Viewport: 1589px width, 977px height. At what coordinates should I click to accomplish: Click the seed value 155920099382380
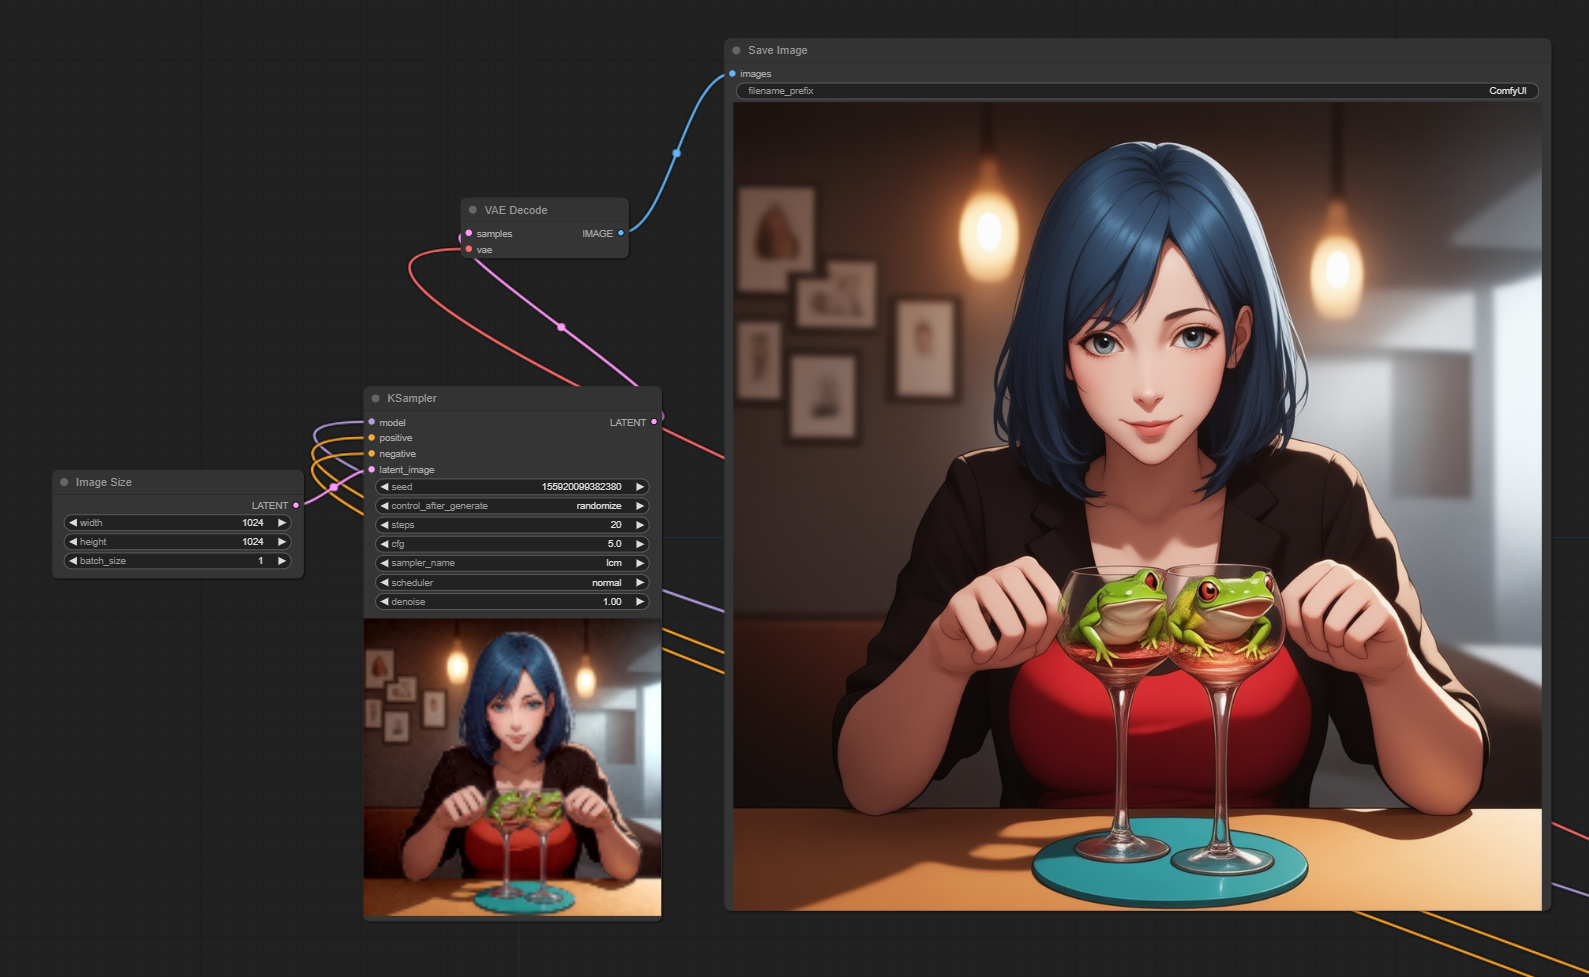[x=581, y=487]
